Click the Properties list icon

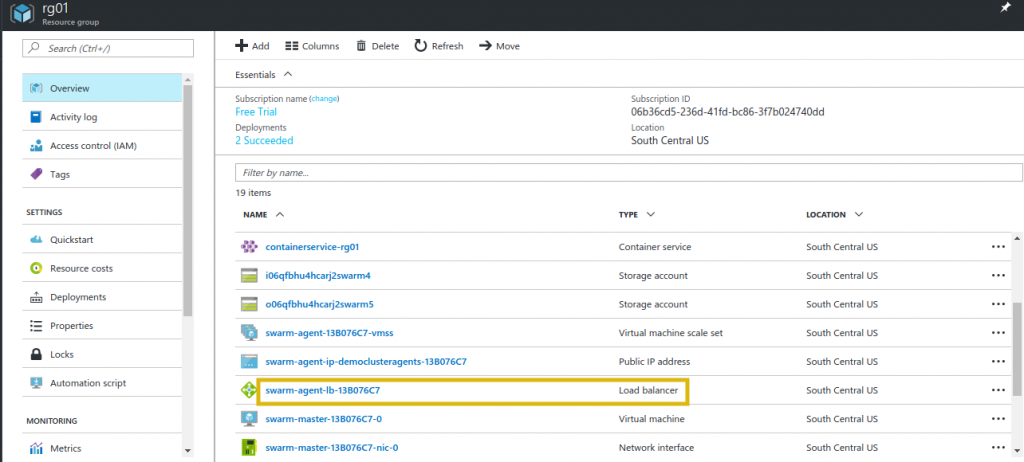pyautogui.click(x=37, y=325)
